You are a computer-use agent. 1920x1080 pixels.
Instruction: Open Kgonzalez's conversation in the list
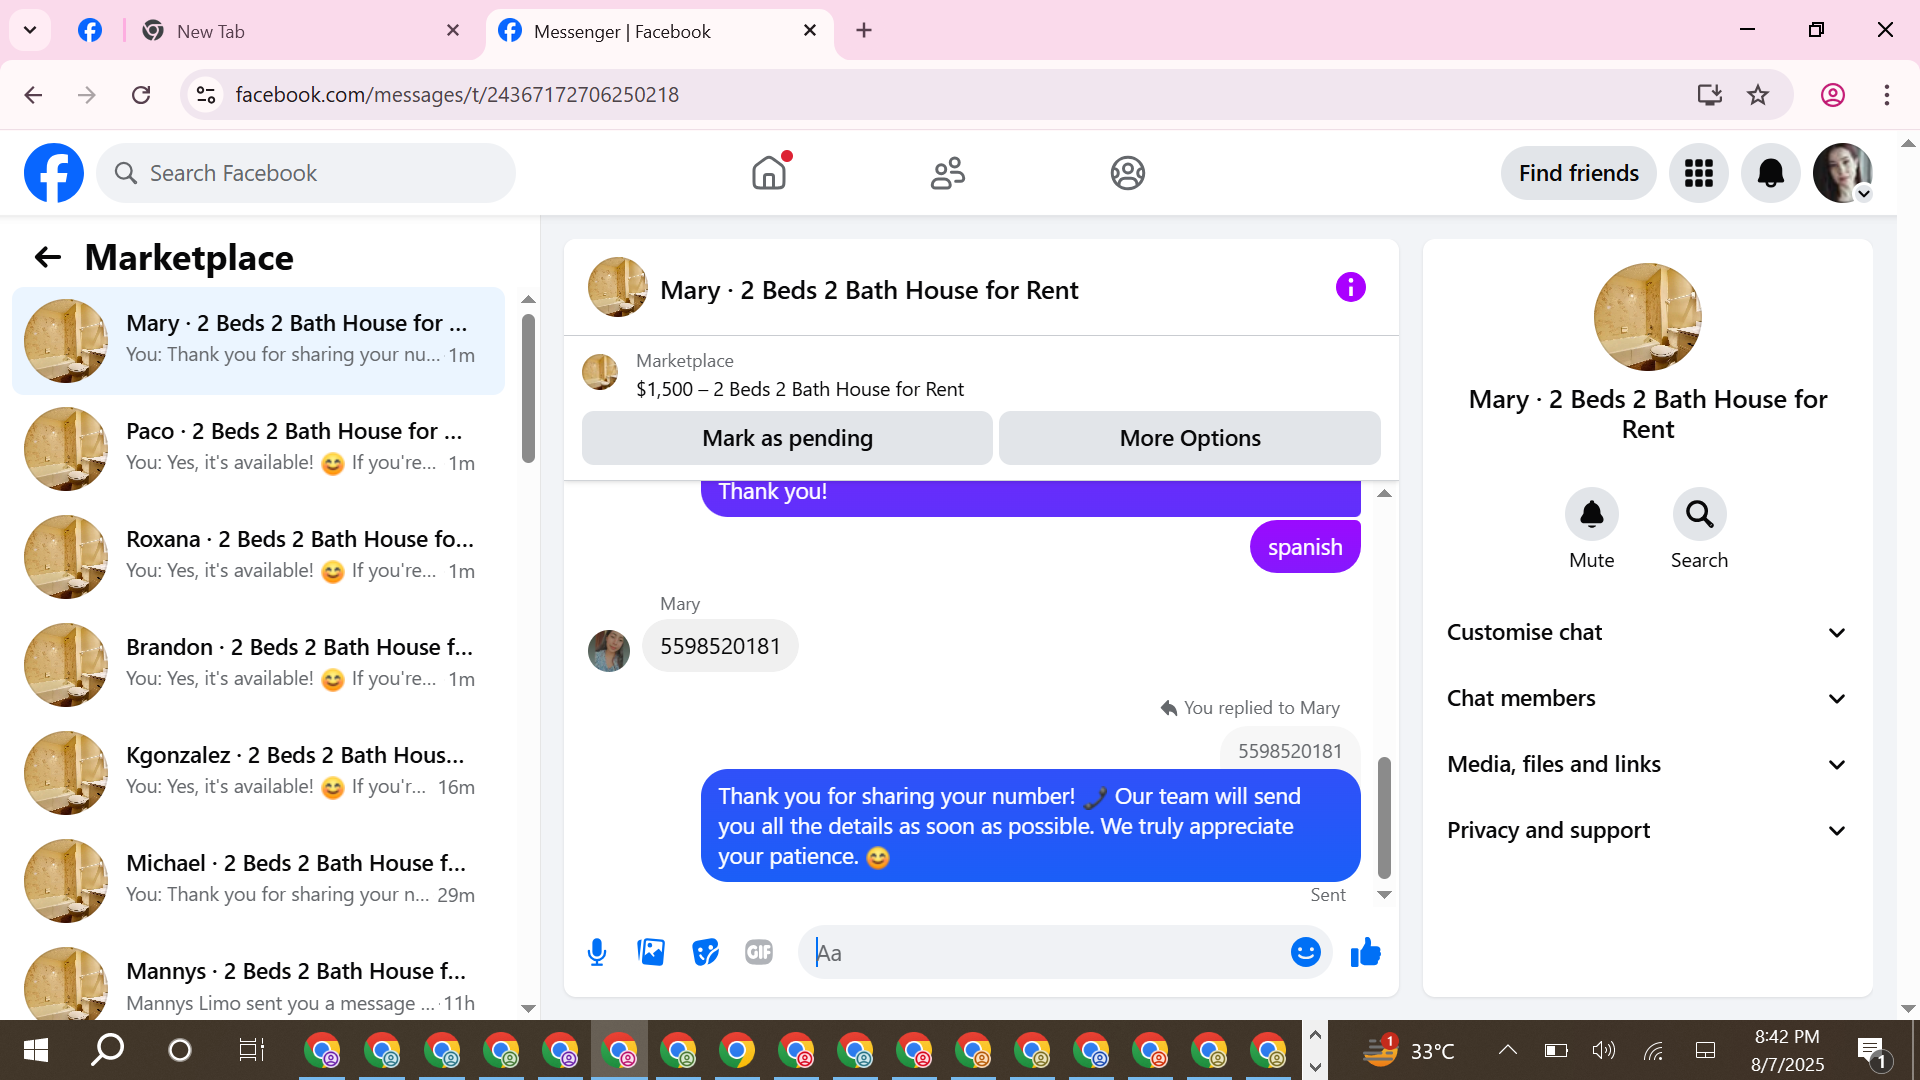click(258, 772)
